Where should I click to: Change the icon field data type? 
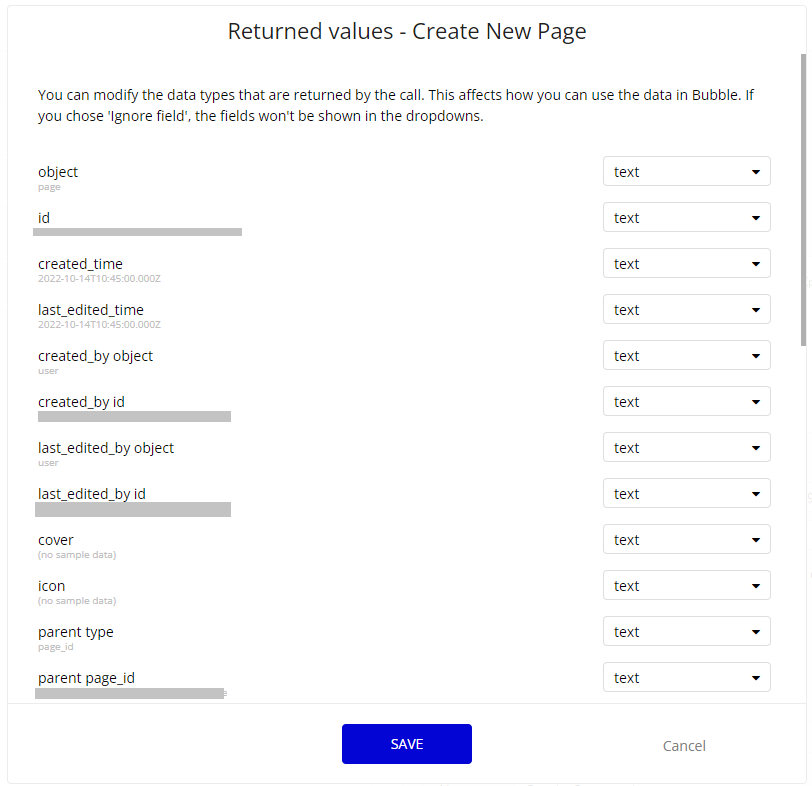[x=687, y=586]
